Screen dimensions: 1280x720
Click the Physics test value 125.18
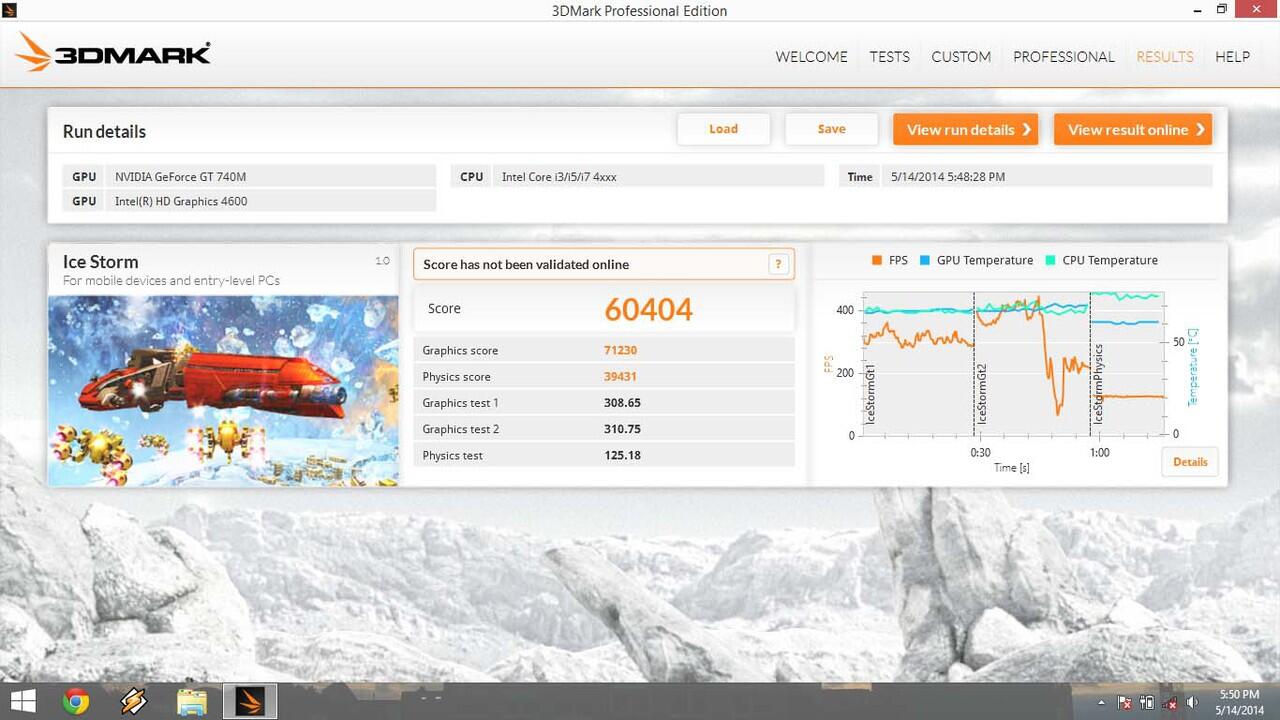622,455
